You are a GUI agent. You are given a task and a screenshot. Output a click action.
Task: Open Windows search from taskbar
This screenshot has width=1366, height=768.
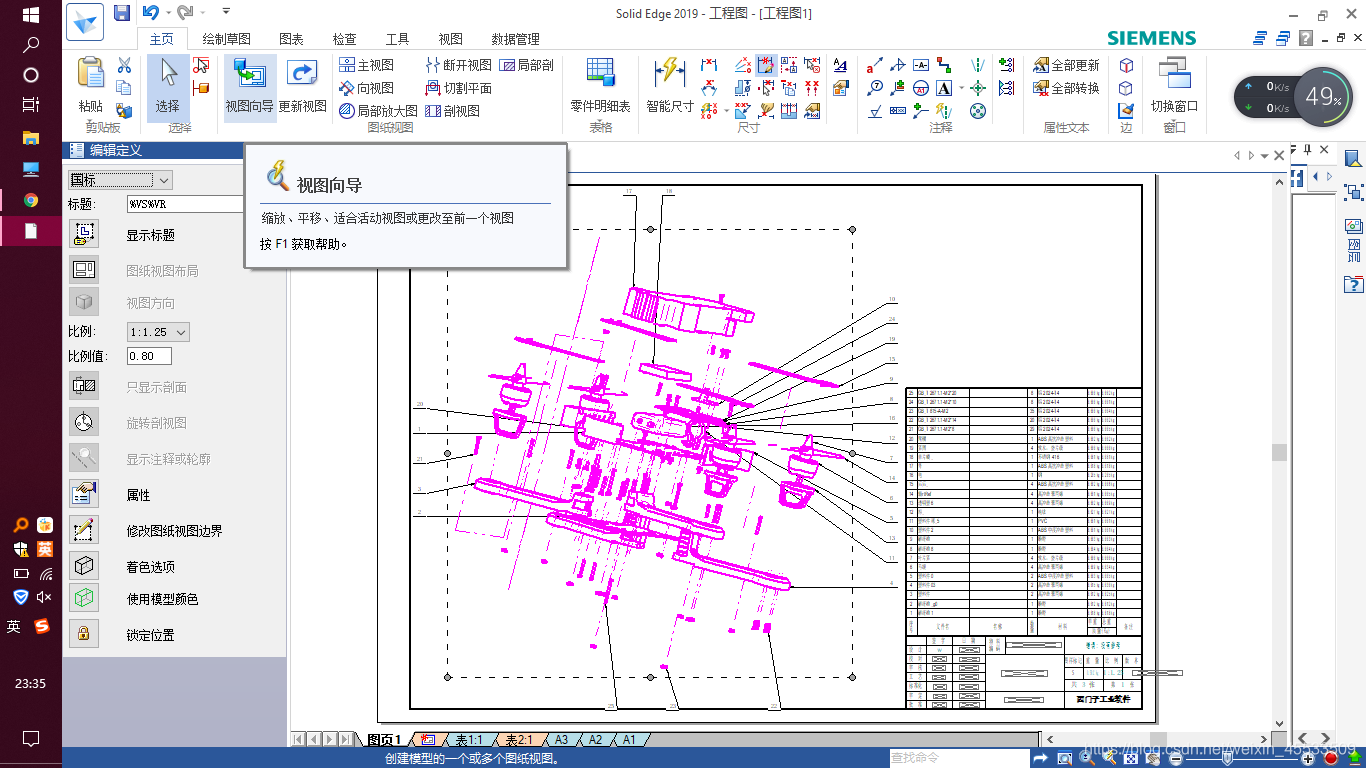30,45
